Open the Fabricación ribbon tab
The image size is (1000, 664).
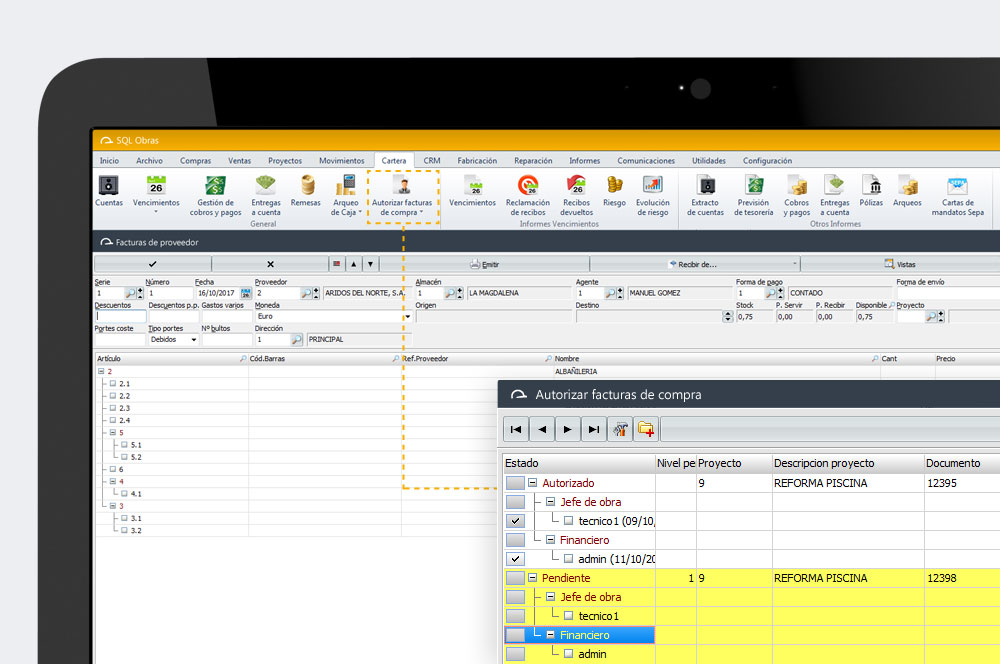477,160
